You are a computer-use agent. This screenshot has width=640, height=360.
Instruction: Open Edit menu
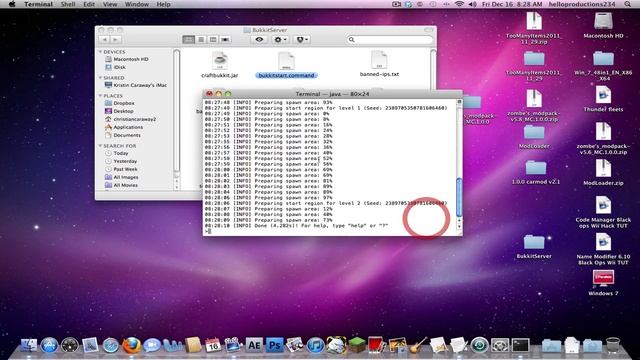[89, 4]
